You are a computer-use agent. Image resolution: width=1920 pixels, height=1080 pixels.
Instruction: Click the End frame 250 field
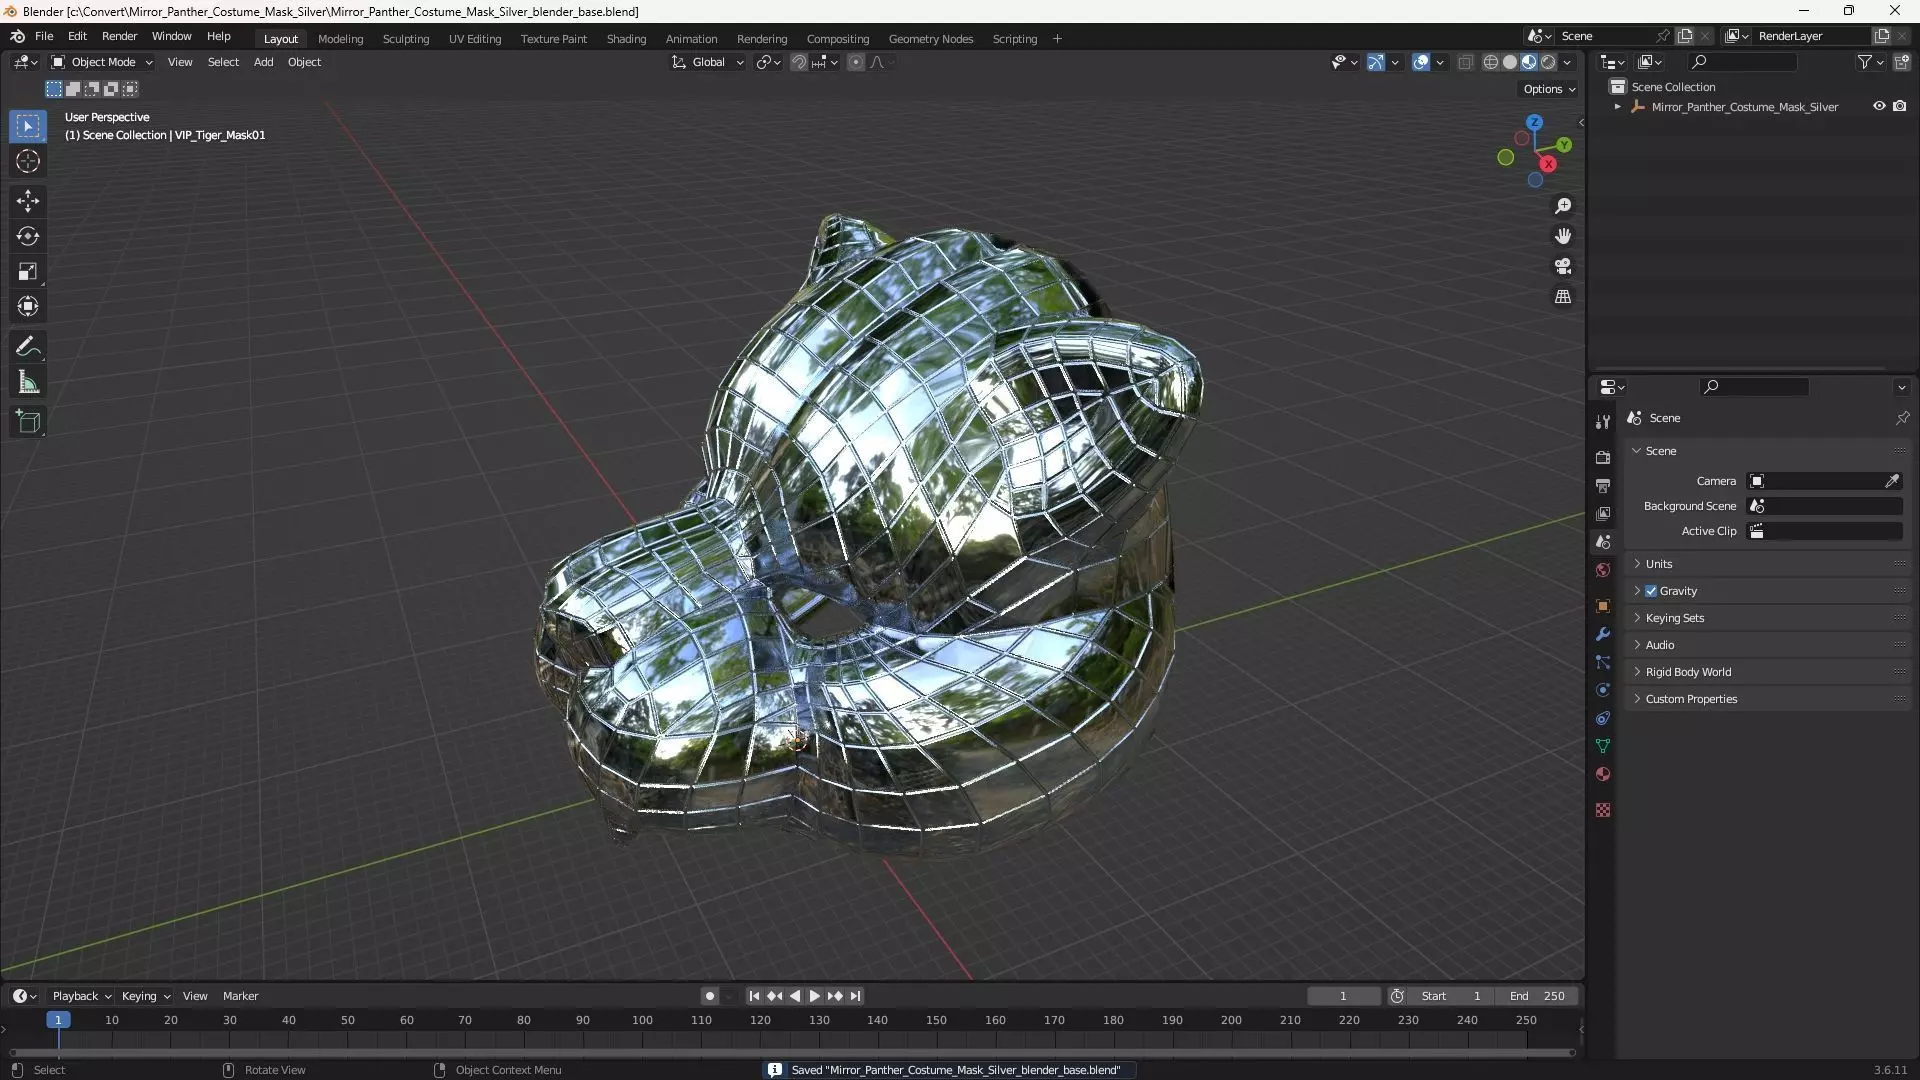click(x=1538, y=996)
